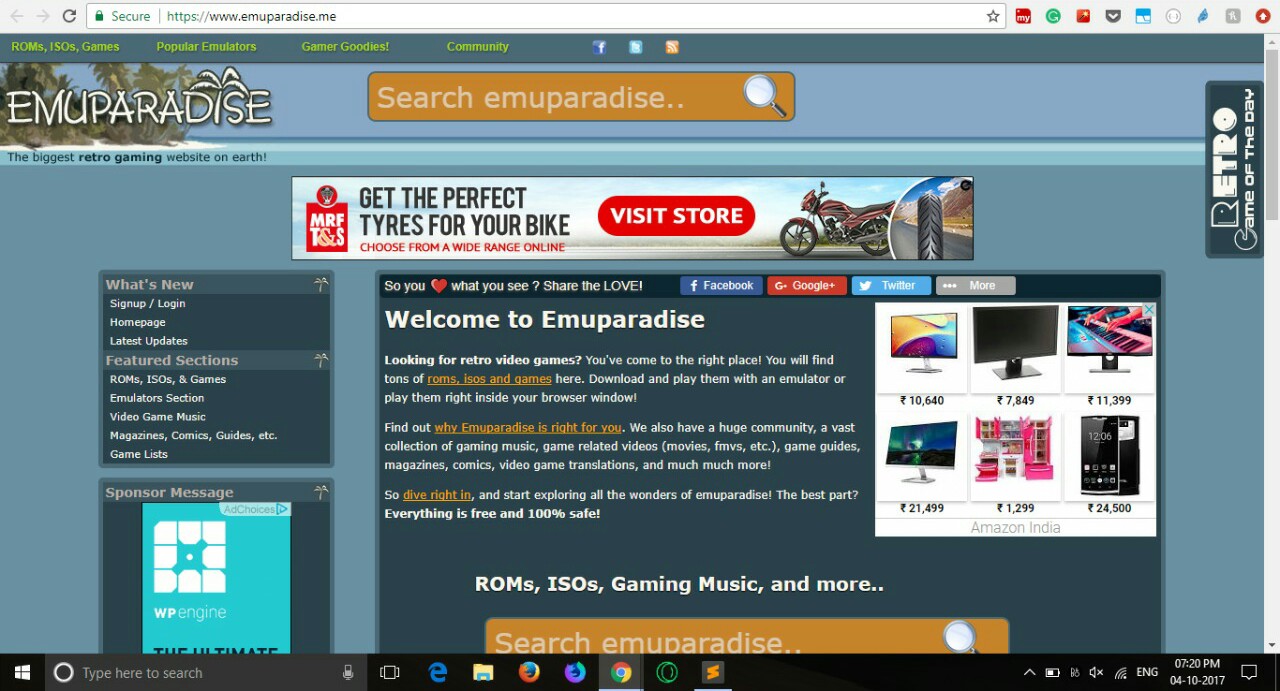This screenshot has height=691, width=1280.
Task: Open the Windows Start menu
Action: point(22,672)
